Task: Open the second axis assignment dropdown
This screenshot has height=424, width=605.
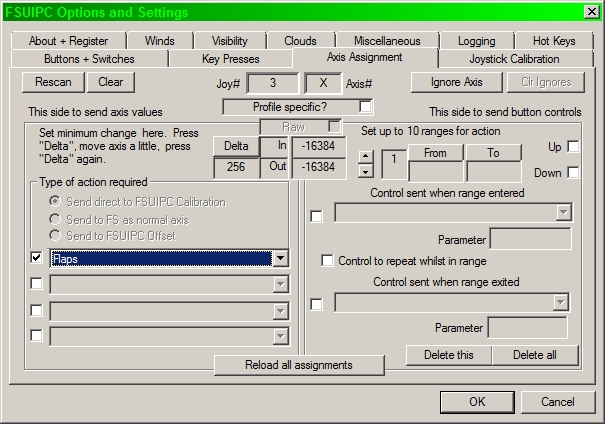Action: coord(281,285)
